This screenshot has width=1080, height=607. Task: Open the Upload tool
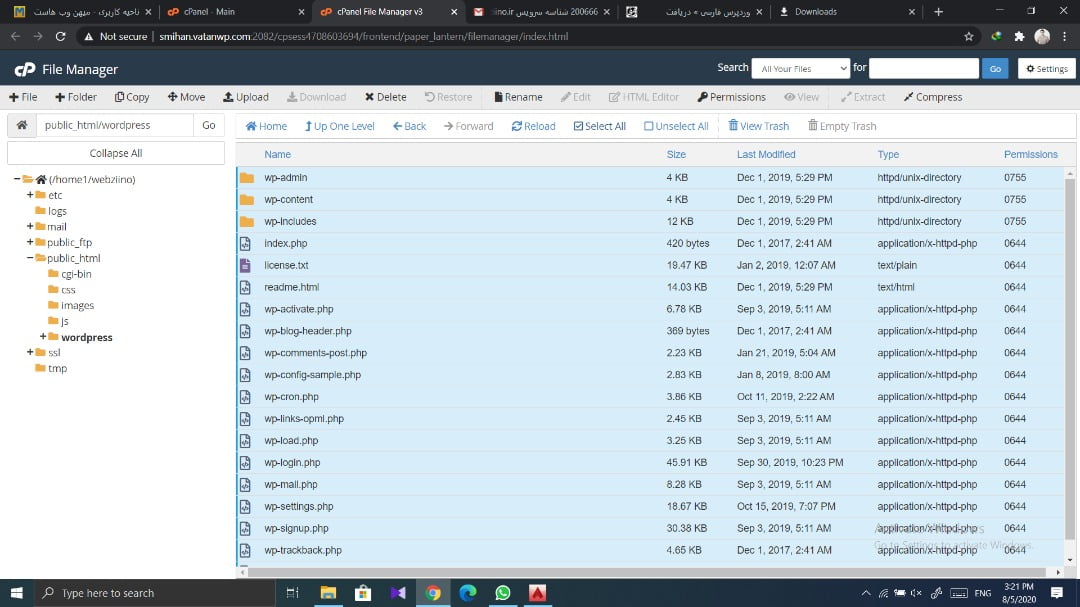(x=246, y=97)
